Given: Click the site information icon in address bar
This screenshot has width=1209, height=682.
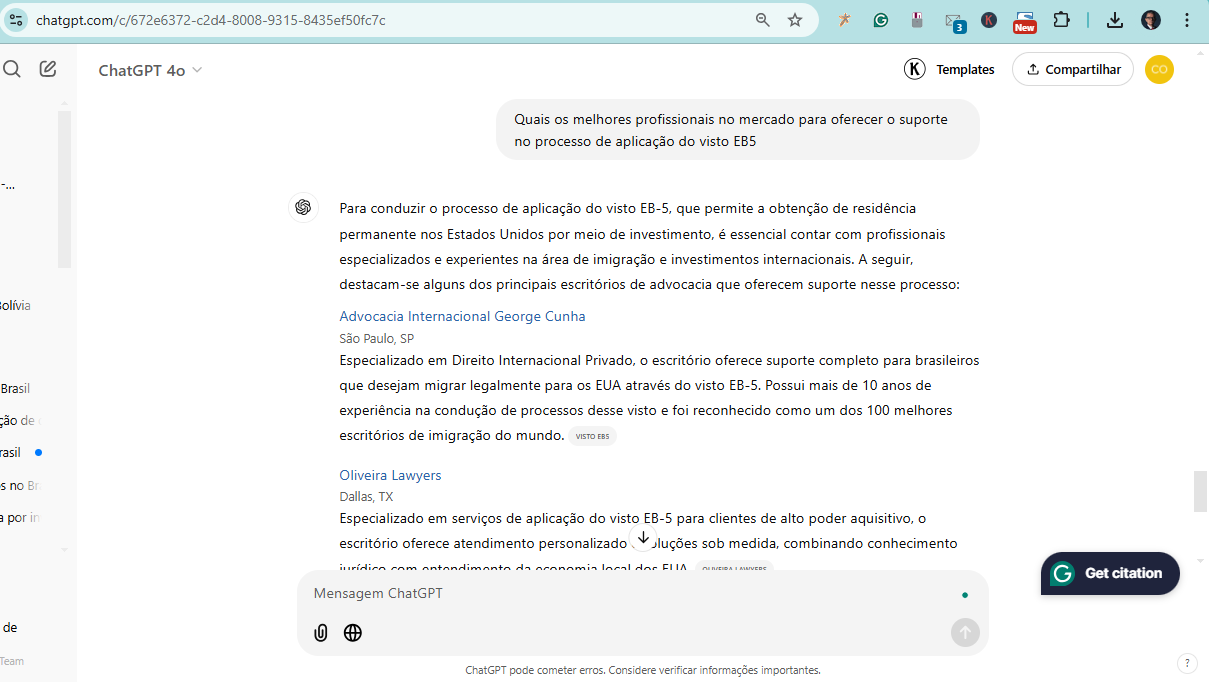Looking at the screenshot, I should [15, 20].
